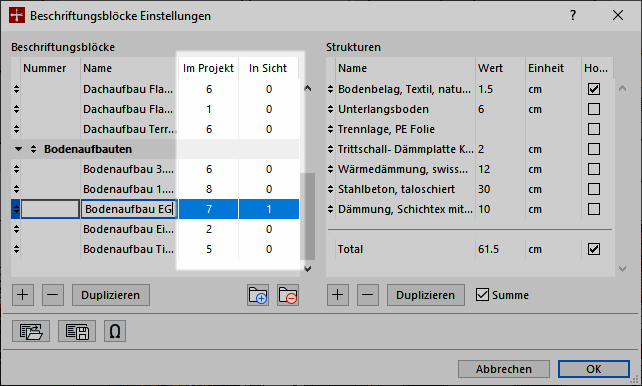Toggle the Total row checkbox

594,249
